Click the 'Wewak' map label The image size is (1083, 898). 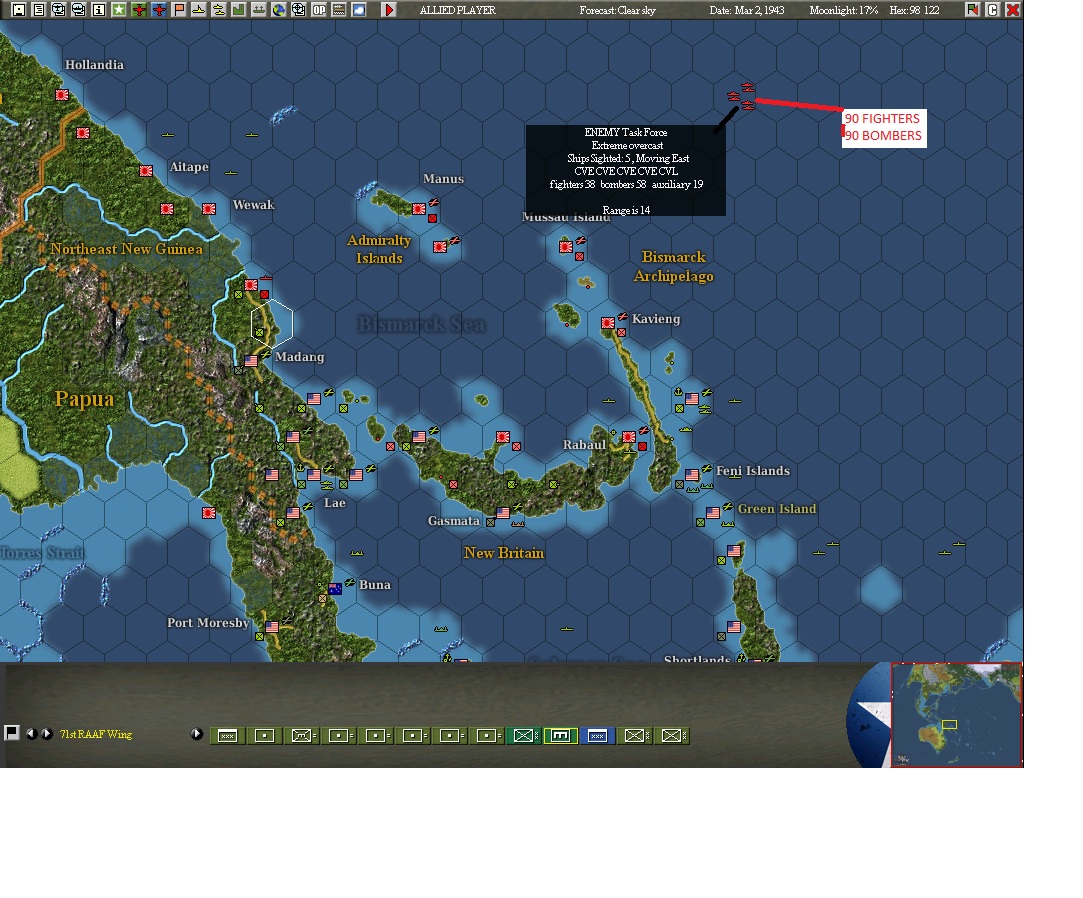pos(253,204)
